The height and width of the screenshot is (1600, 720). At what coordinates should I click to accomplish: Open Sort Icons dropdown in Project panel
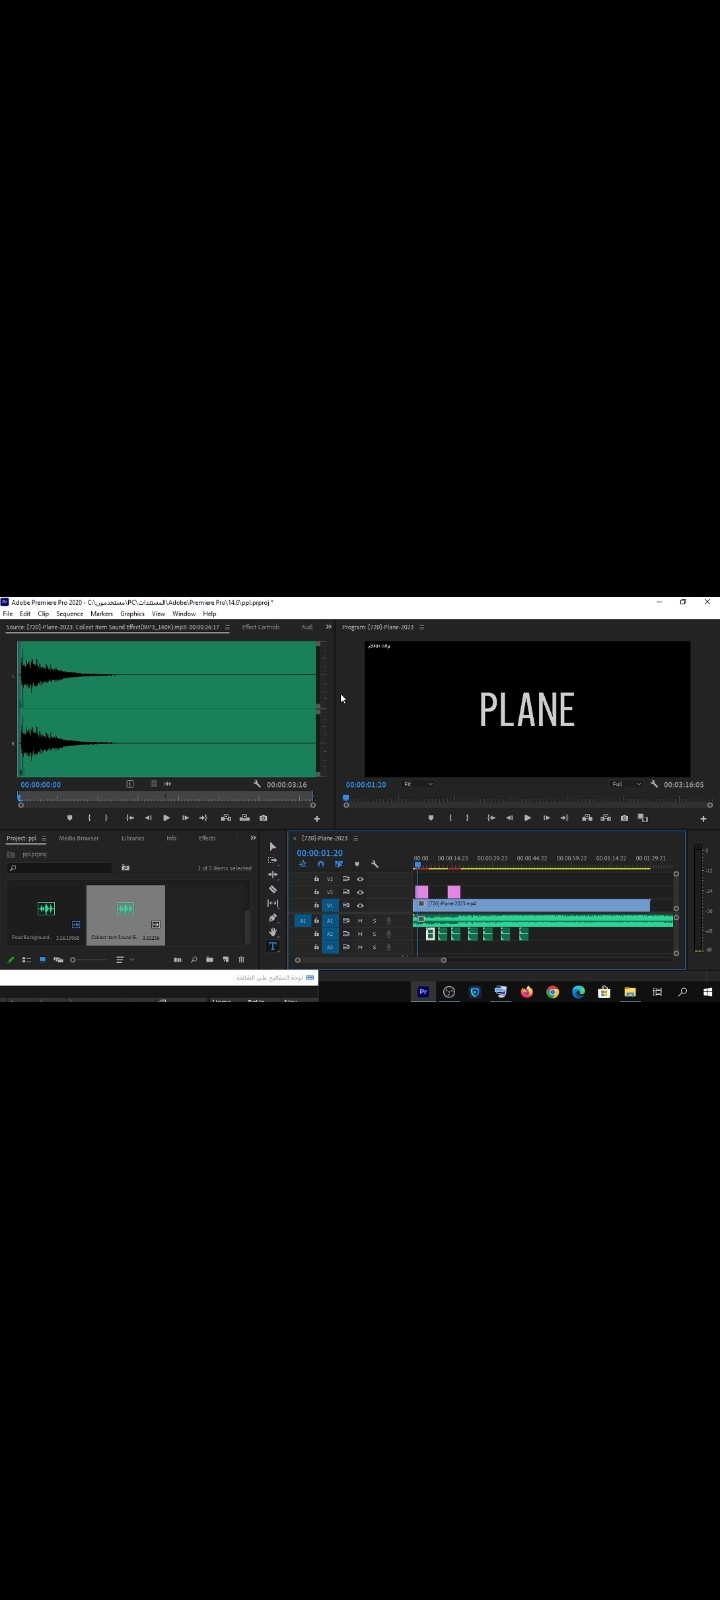tap(124, 960)
